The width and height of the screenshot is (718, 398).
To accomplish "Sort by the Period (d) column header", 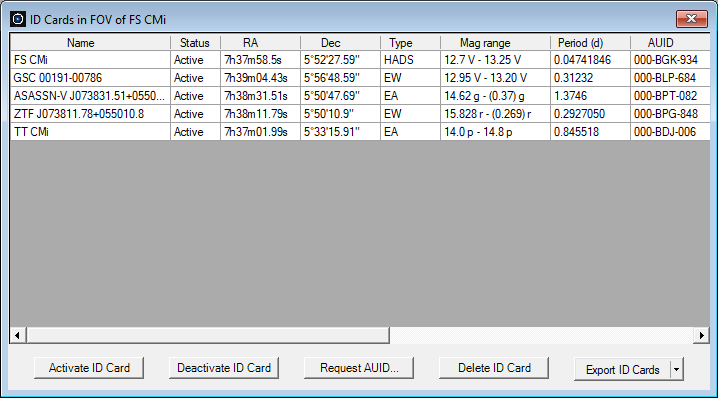I will 590,43.
